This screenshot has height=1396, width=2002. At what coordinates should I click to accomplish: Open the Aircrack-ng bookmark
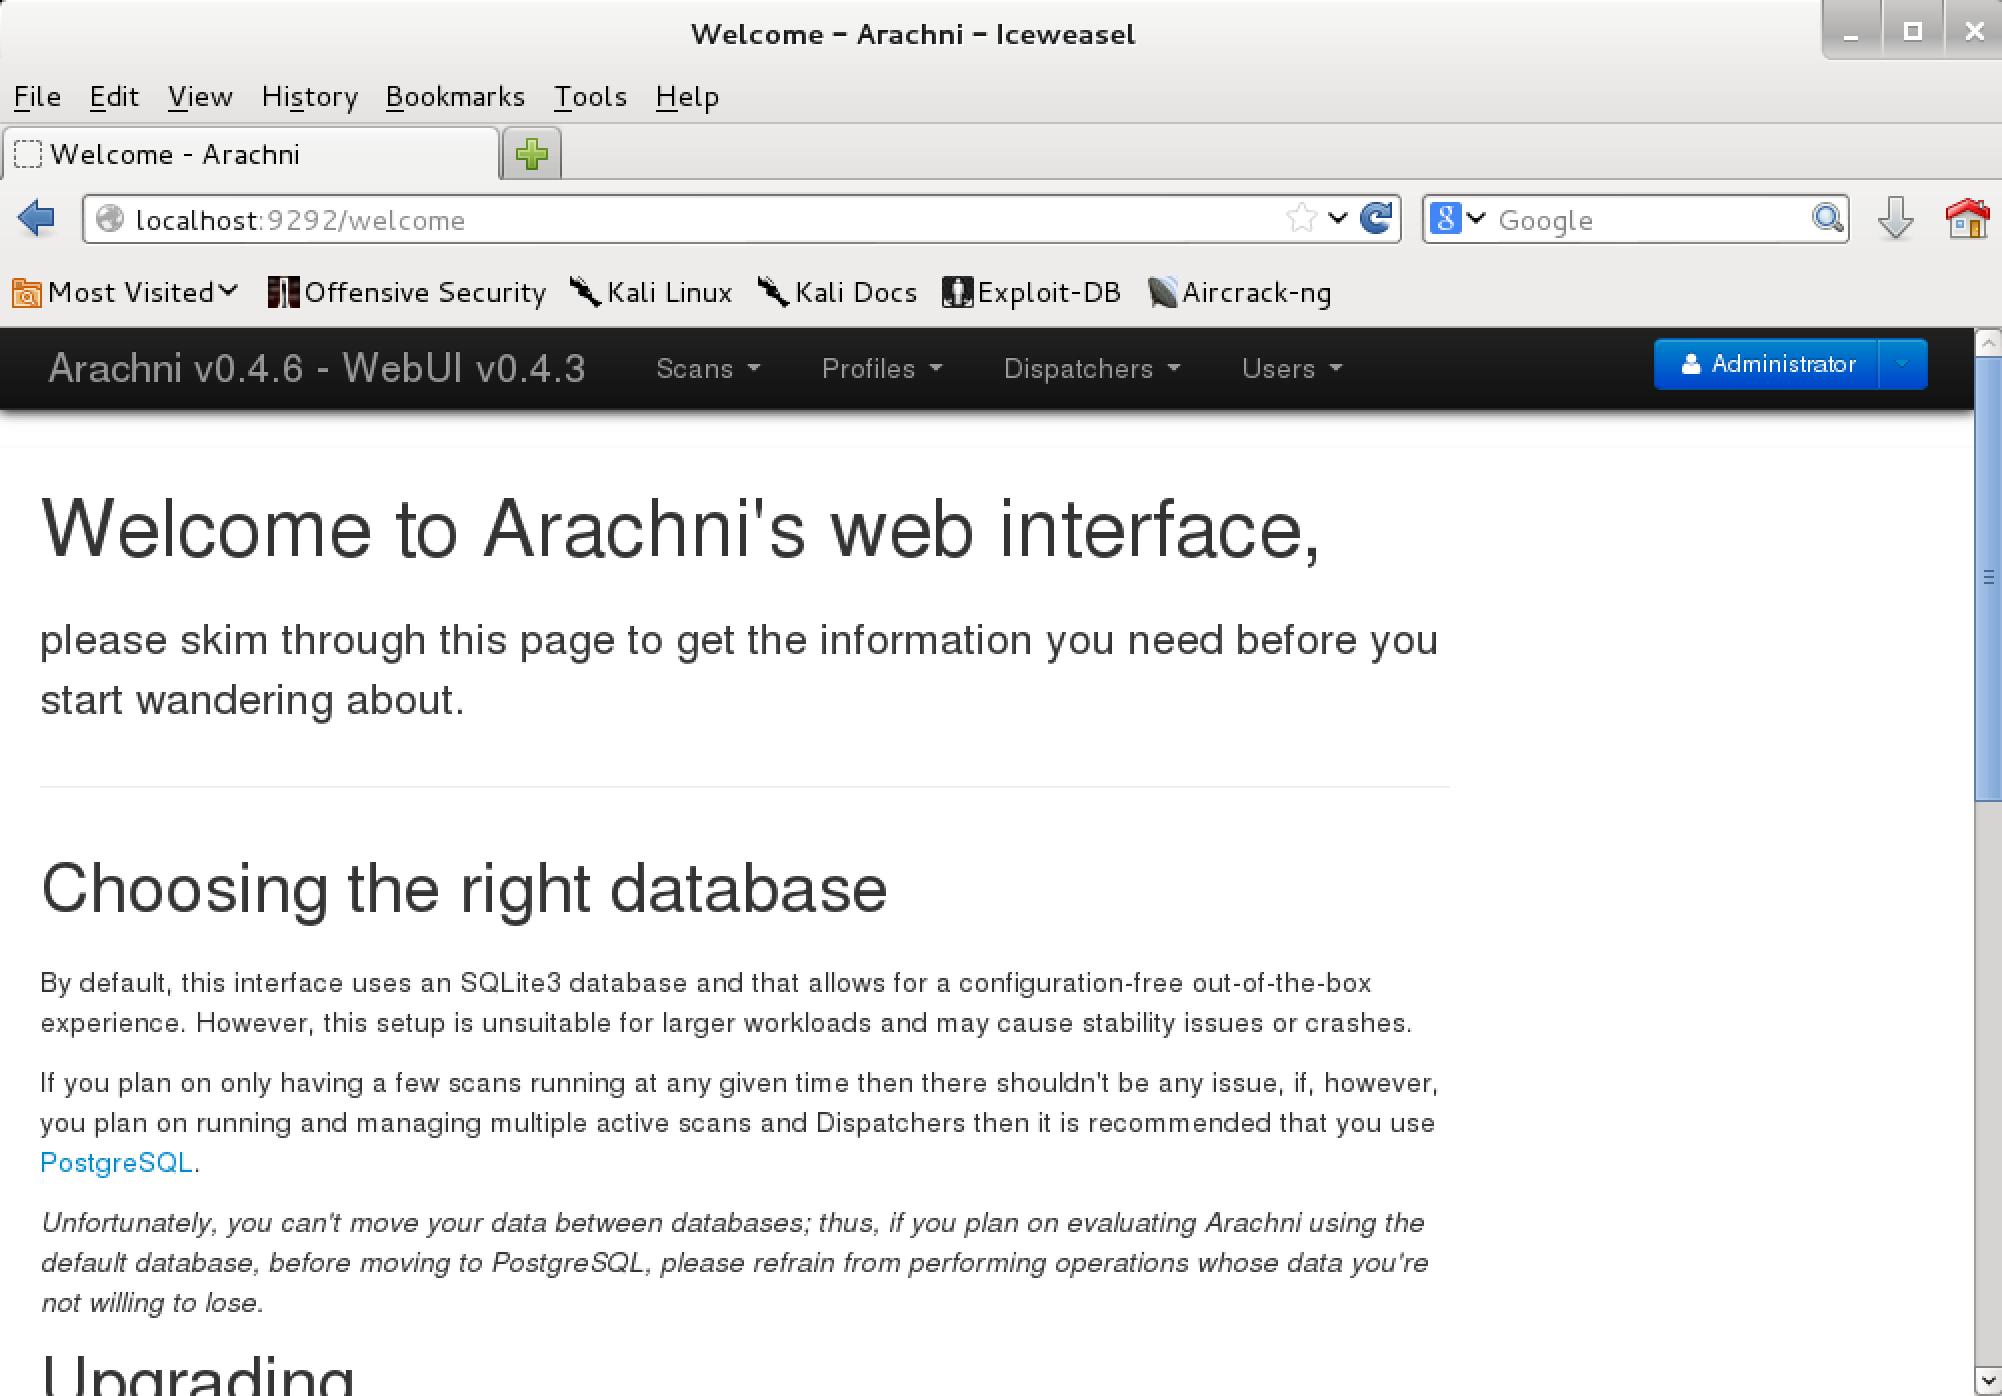click(1240, 292)
